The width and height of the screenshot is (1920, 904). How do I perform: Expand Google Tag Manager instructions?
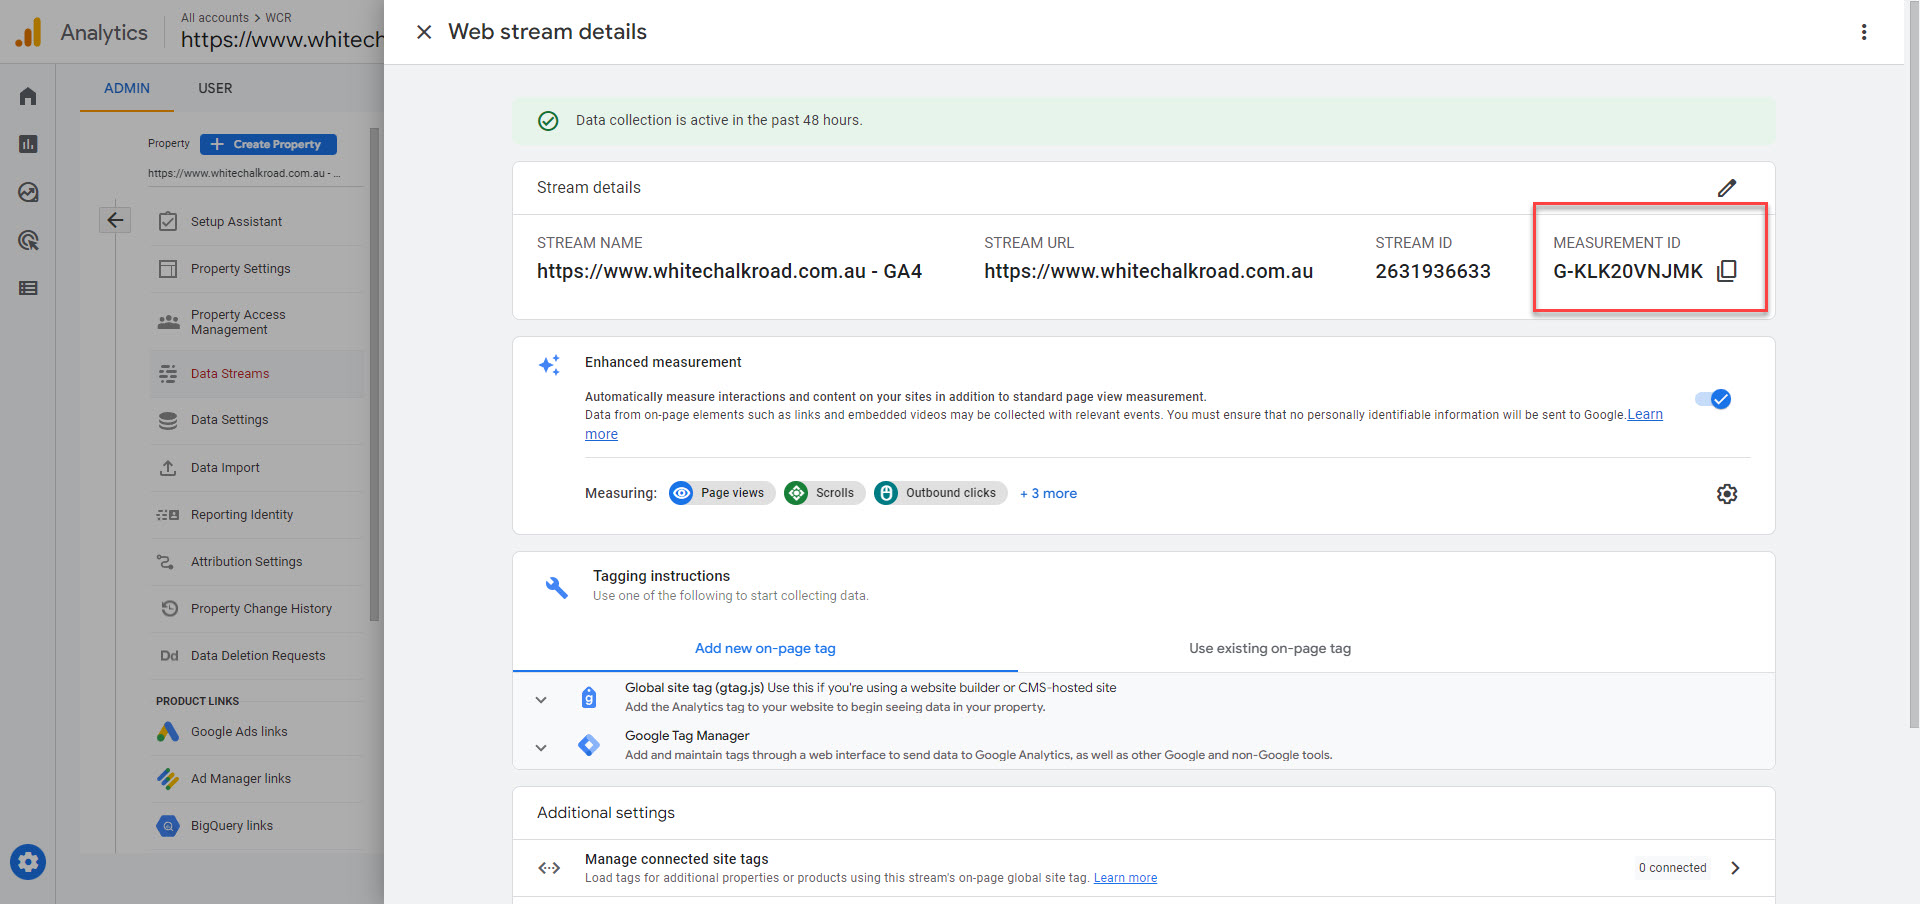[x=541, y=747]
